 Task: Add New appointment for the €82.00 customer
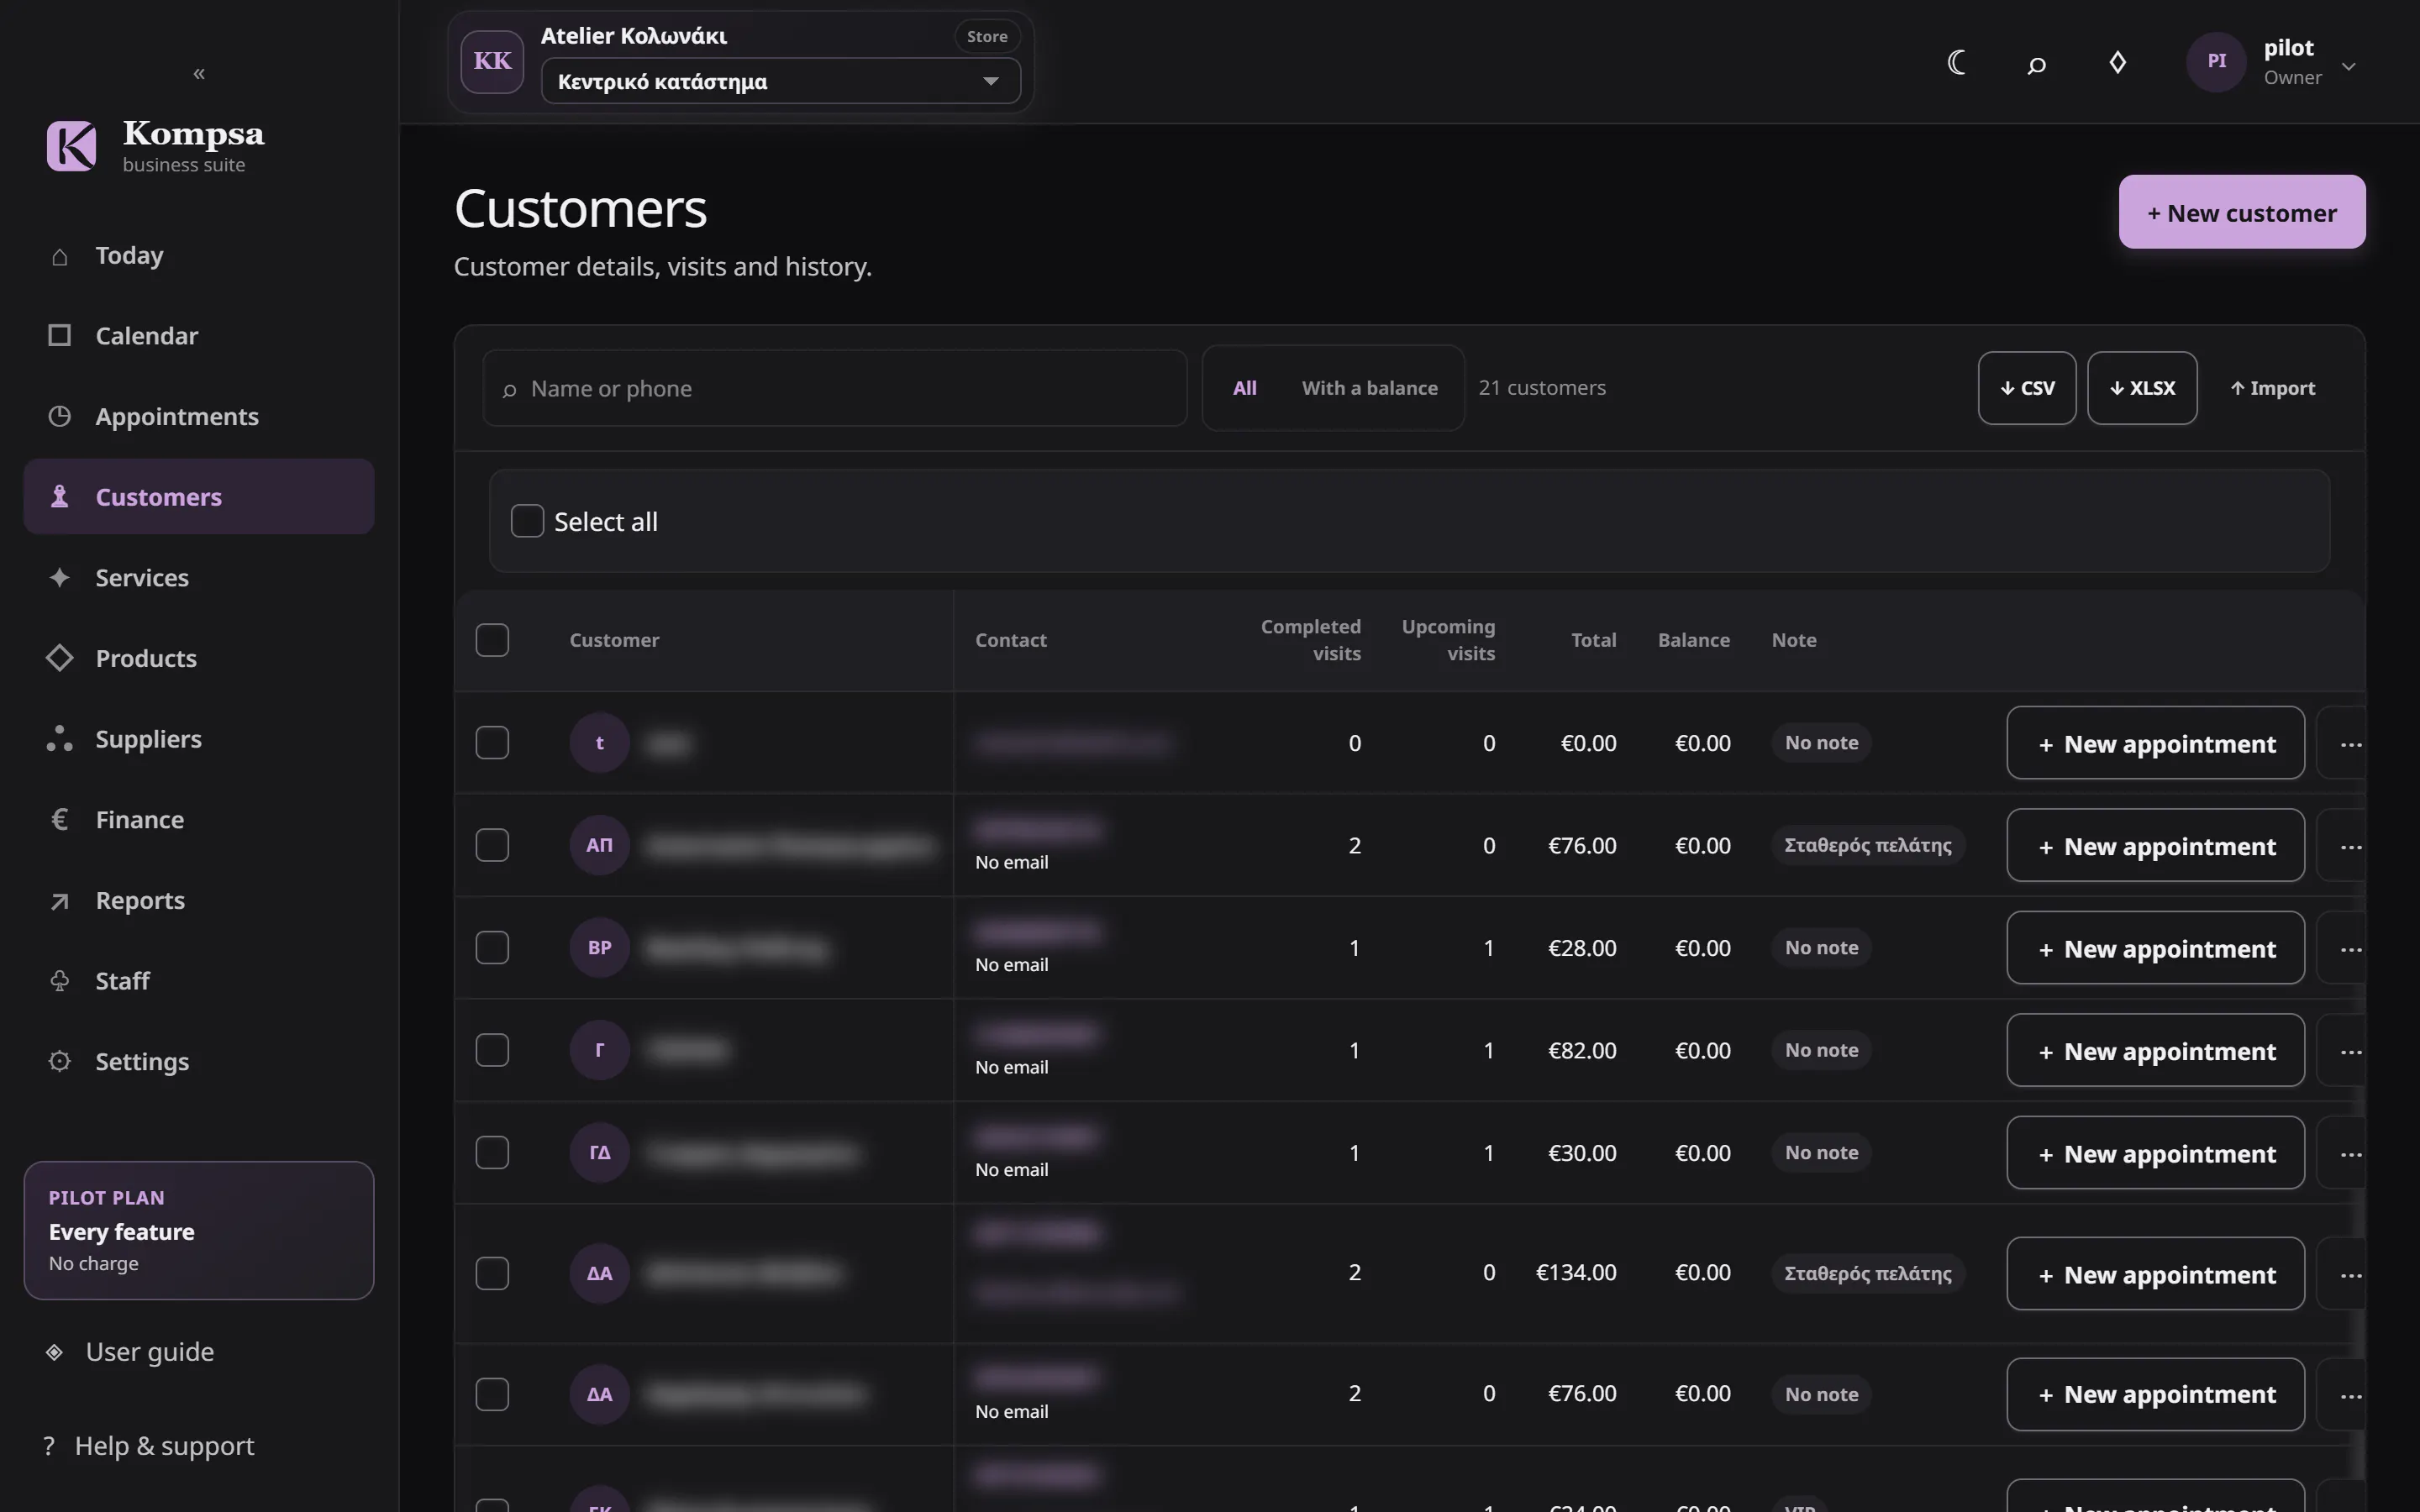2155,1050
